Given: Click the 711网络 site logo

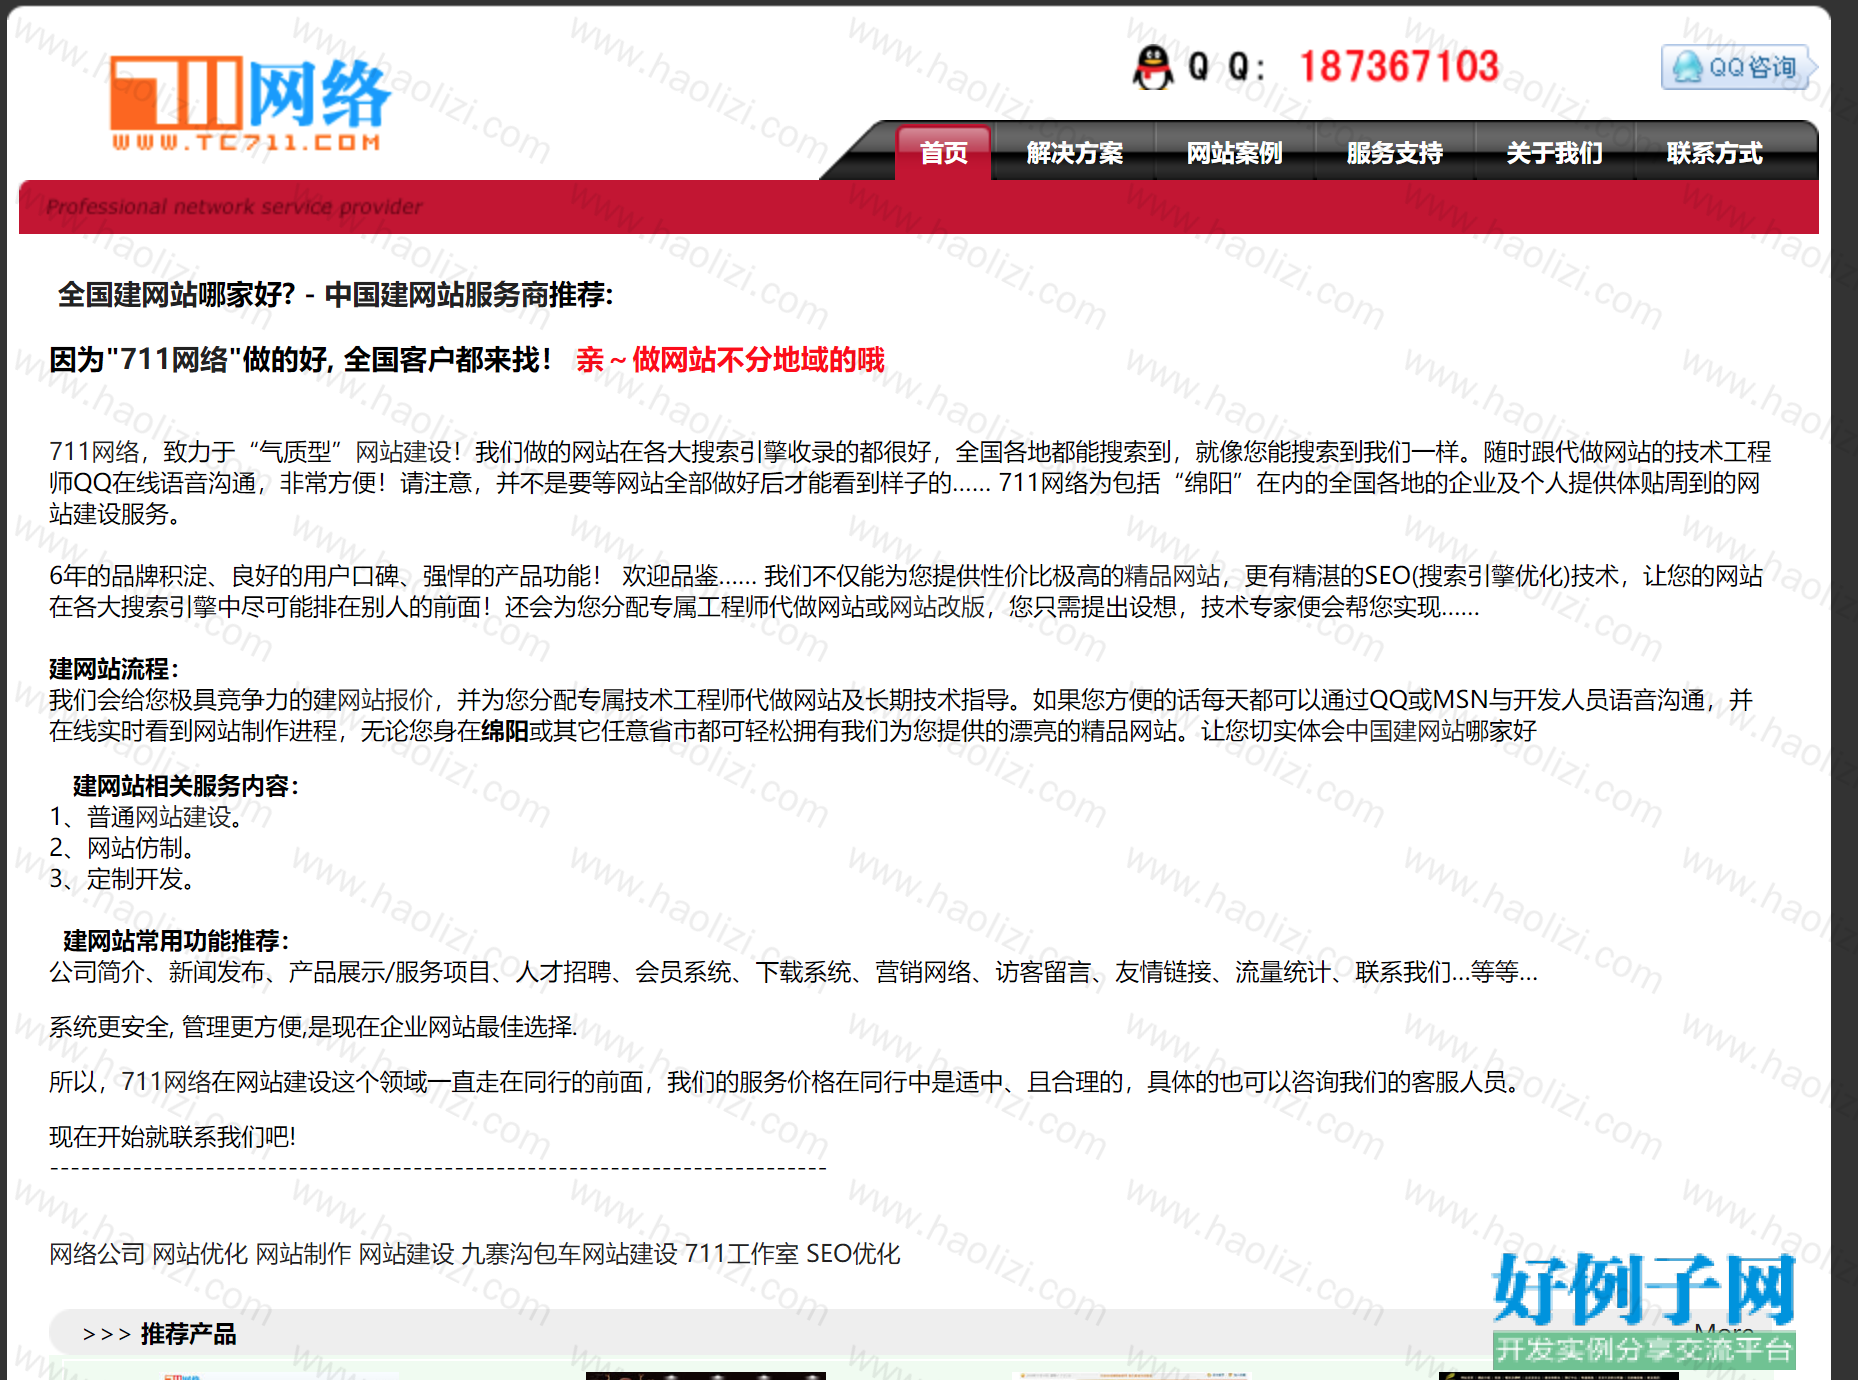Looking at the screenshot, I should (249, 104).
